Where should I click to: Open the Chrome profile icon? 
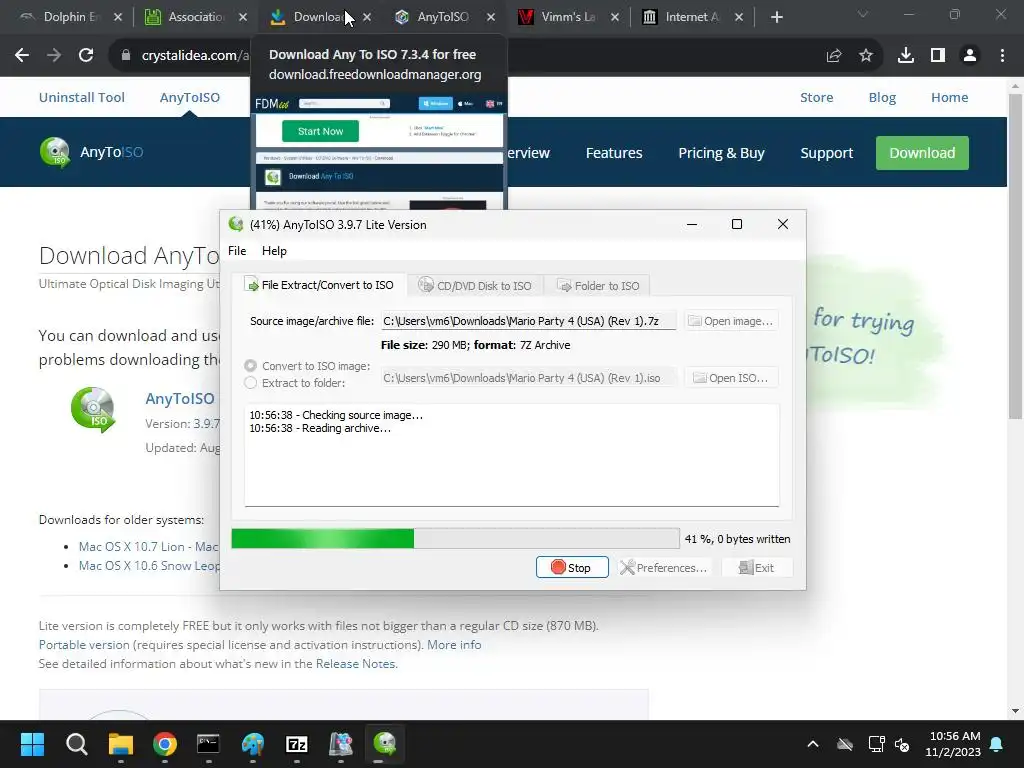[970, 56]
